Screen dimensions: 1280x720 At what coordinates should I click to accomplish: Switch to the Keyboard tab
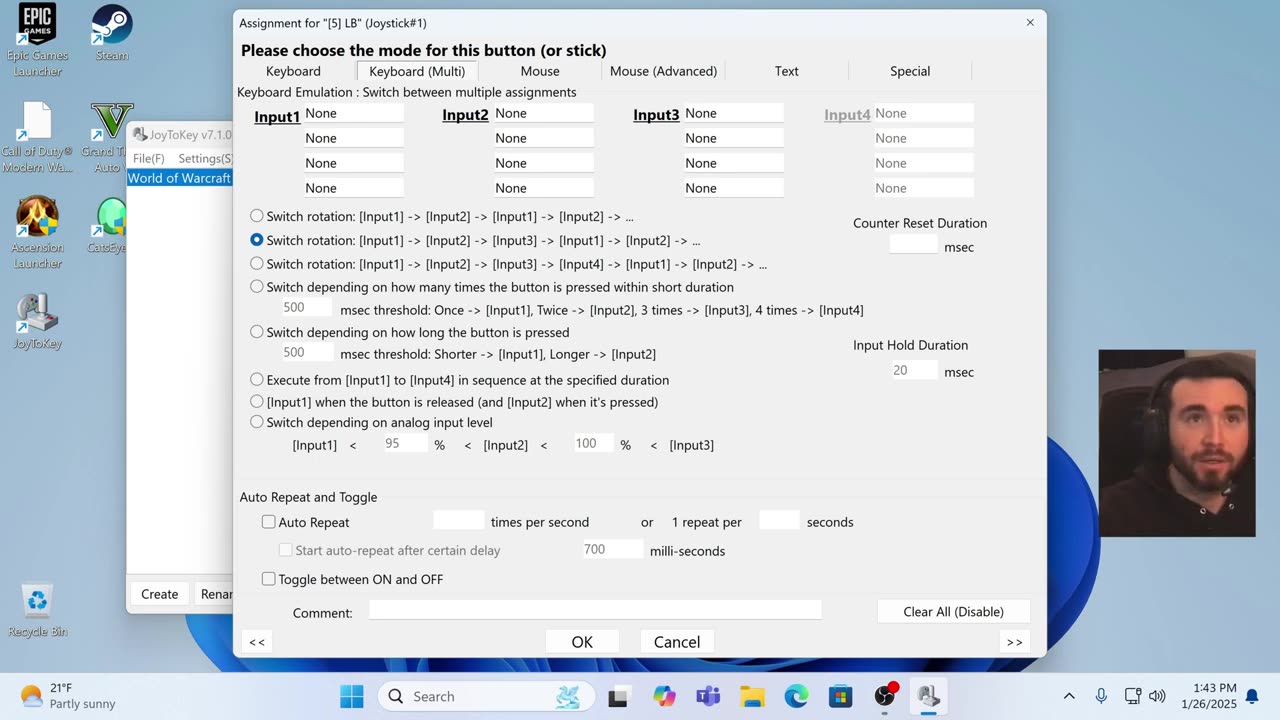point(293,71)
